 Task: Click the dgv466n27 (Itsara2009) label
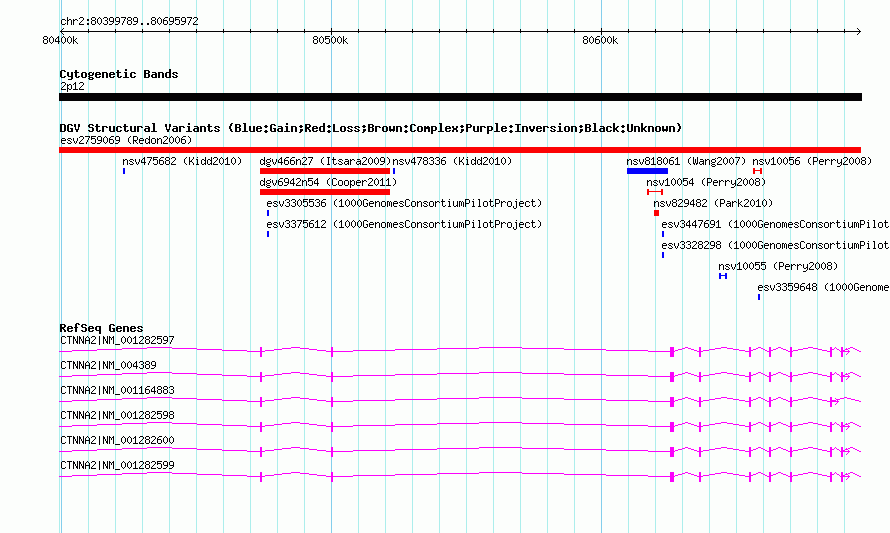click(x=325, y=161)
